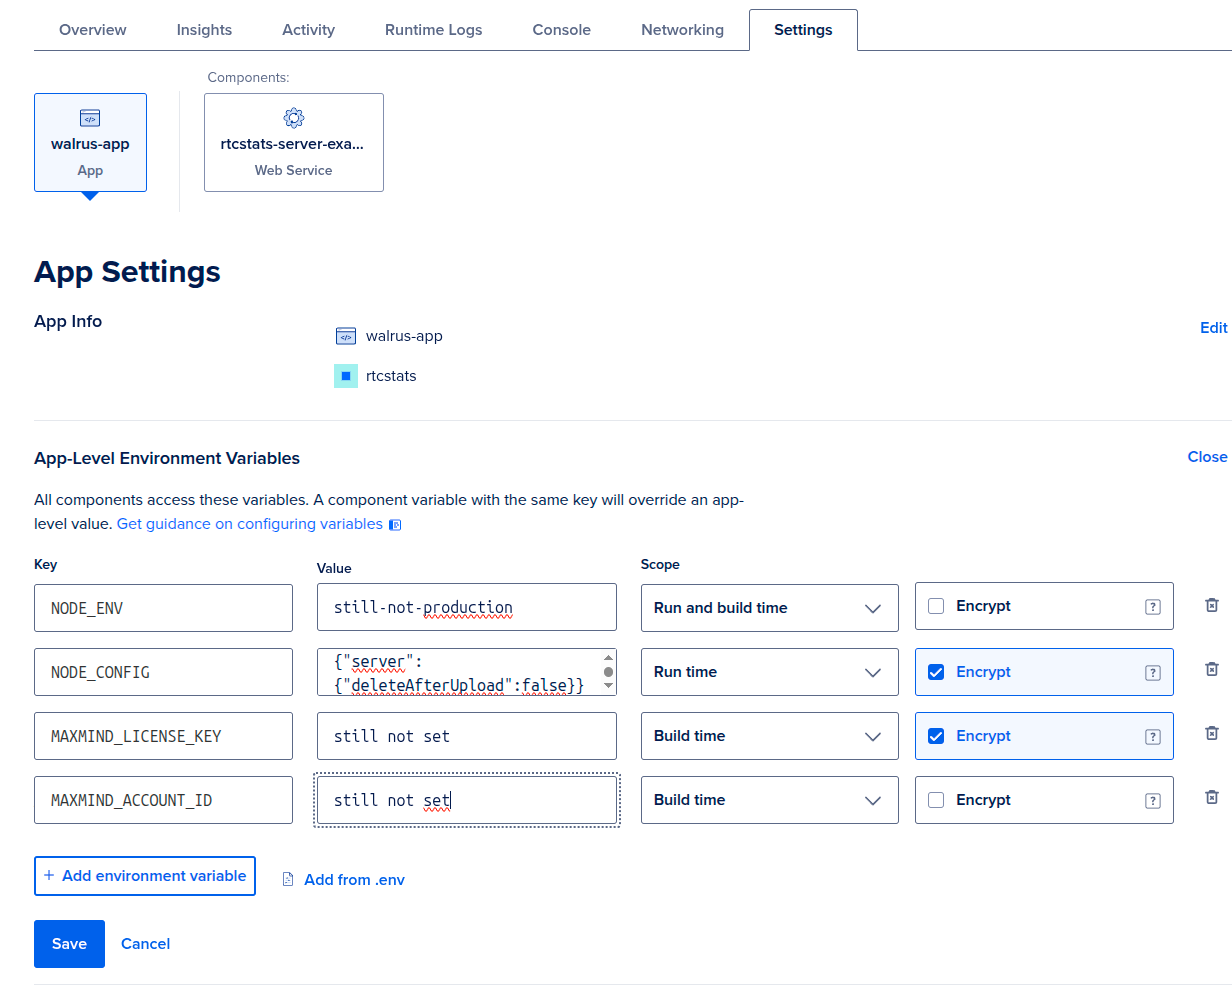Open Encrypt help icon for MAXMIND_ACCOUNT_ID
The height and width of the screenshot is (996, 1232).
coord(1153,801)
